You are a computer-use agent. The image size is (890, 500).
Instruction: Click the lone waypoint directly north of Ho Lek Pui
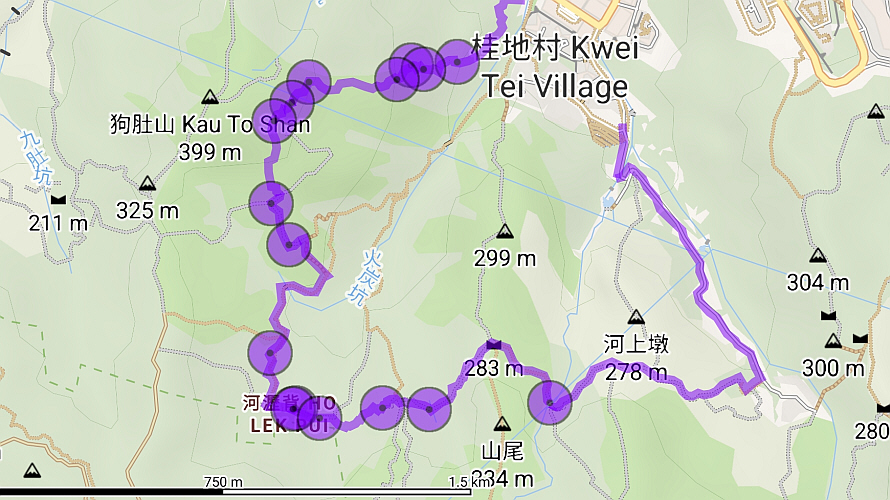[270, 353]
